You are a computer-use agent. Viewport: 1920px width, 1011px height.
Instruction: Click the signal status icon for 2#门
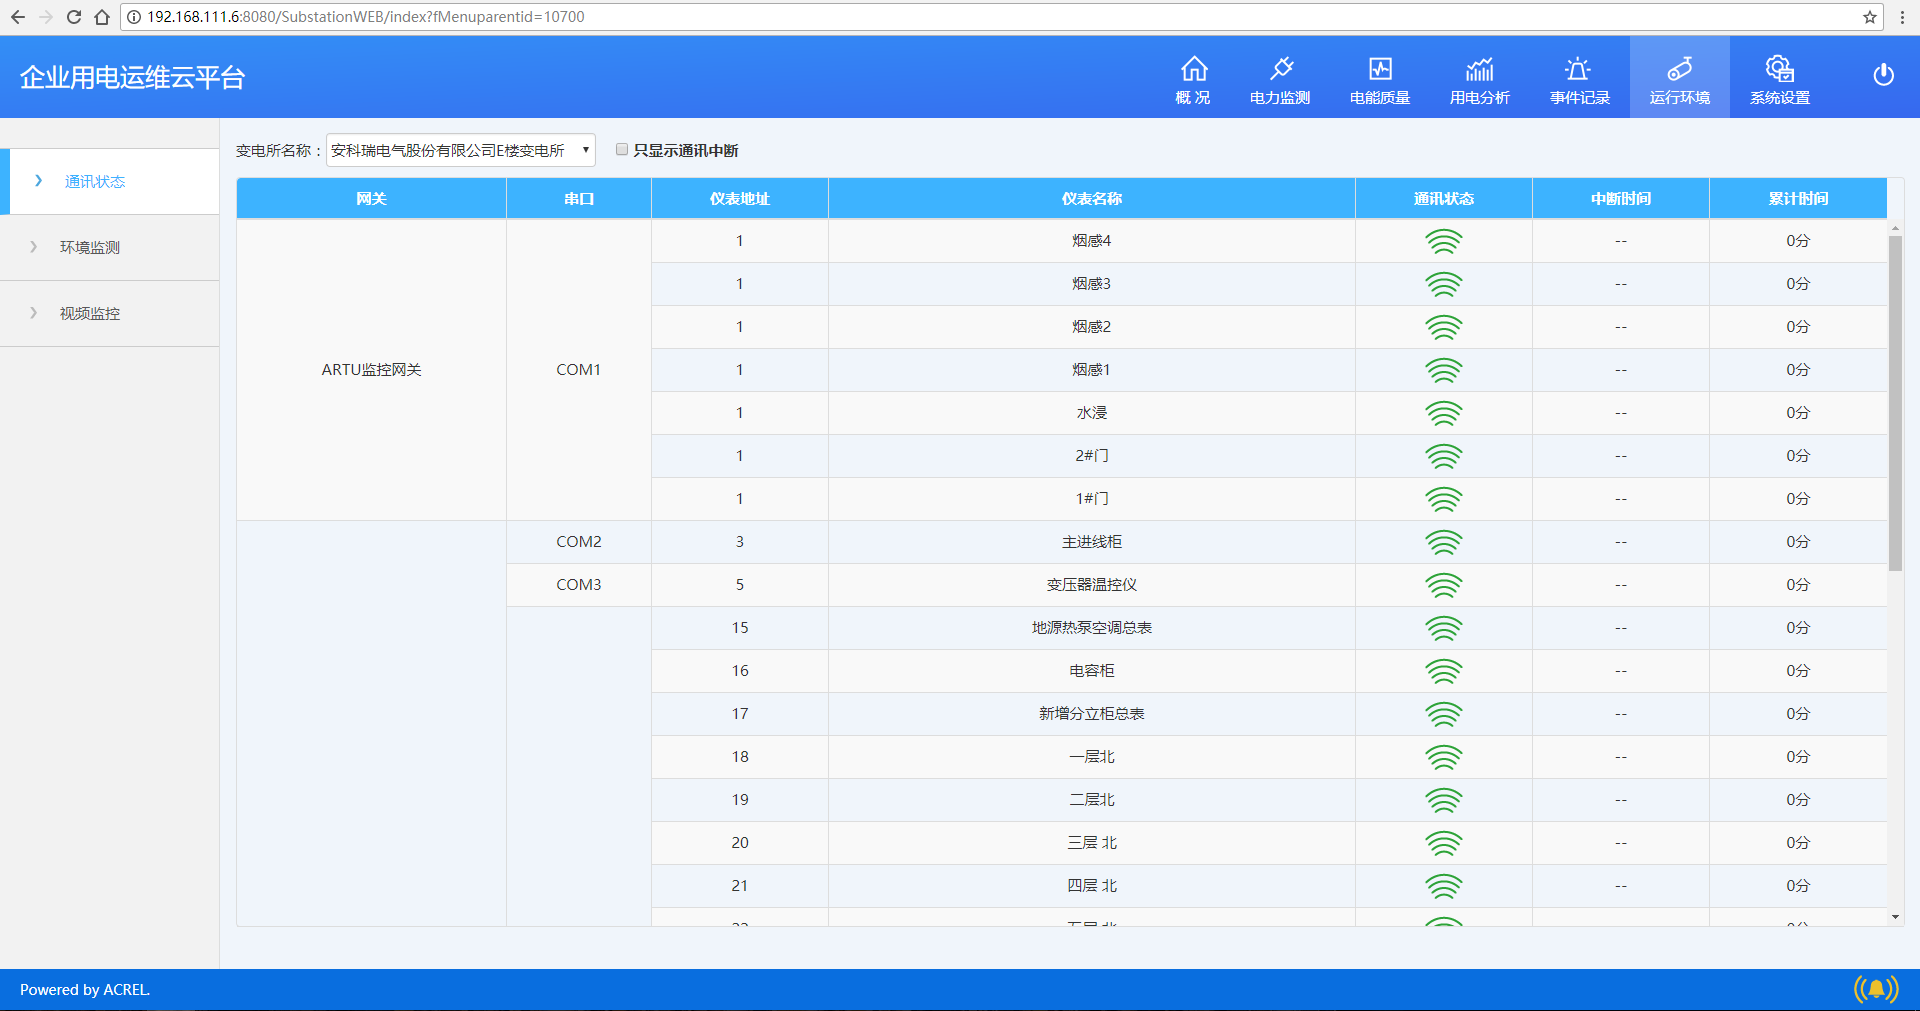pyautogui.click(x=1444, y=456)
